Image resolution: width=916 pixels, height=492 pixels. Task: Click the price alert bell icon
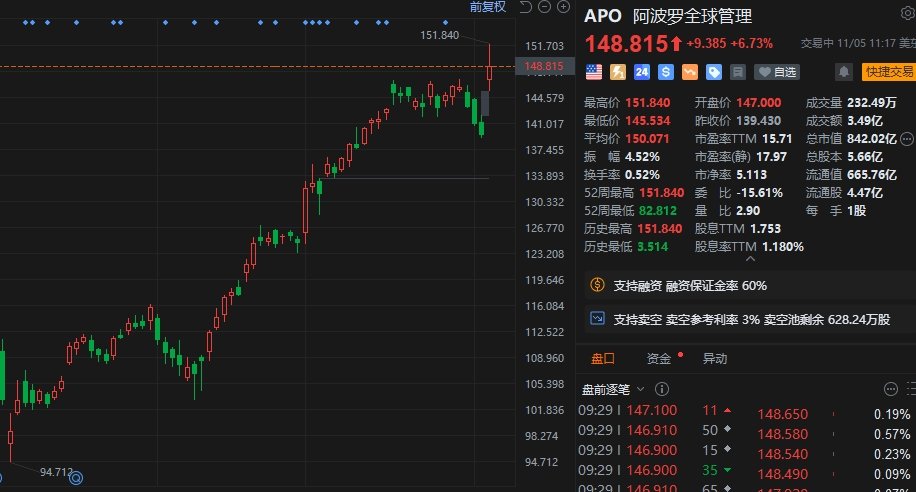(844, 72)
